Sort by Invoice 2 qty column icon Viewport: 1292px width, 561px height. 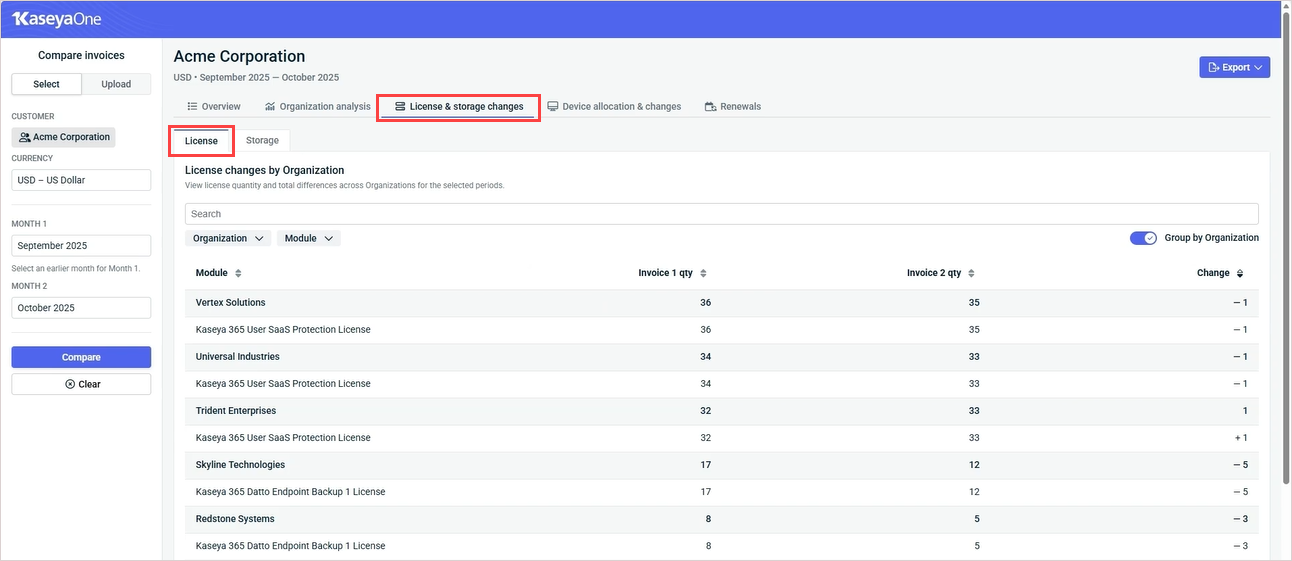pyautogui.click(x=971, y=273)
